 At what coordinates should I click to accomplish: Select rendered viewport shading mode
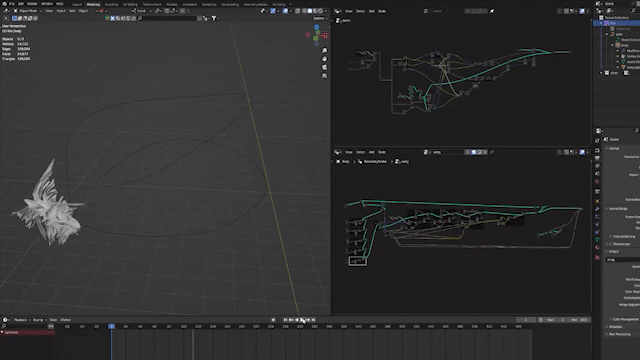pyautogui.click(x=320, y=11)
